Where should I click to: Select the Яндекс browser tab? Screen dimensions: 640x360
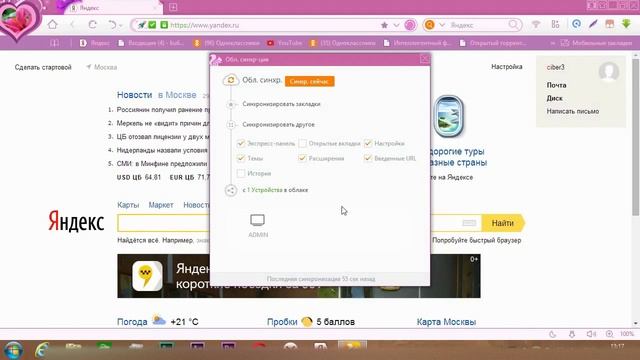(114, 8)
